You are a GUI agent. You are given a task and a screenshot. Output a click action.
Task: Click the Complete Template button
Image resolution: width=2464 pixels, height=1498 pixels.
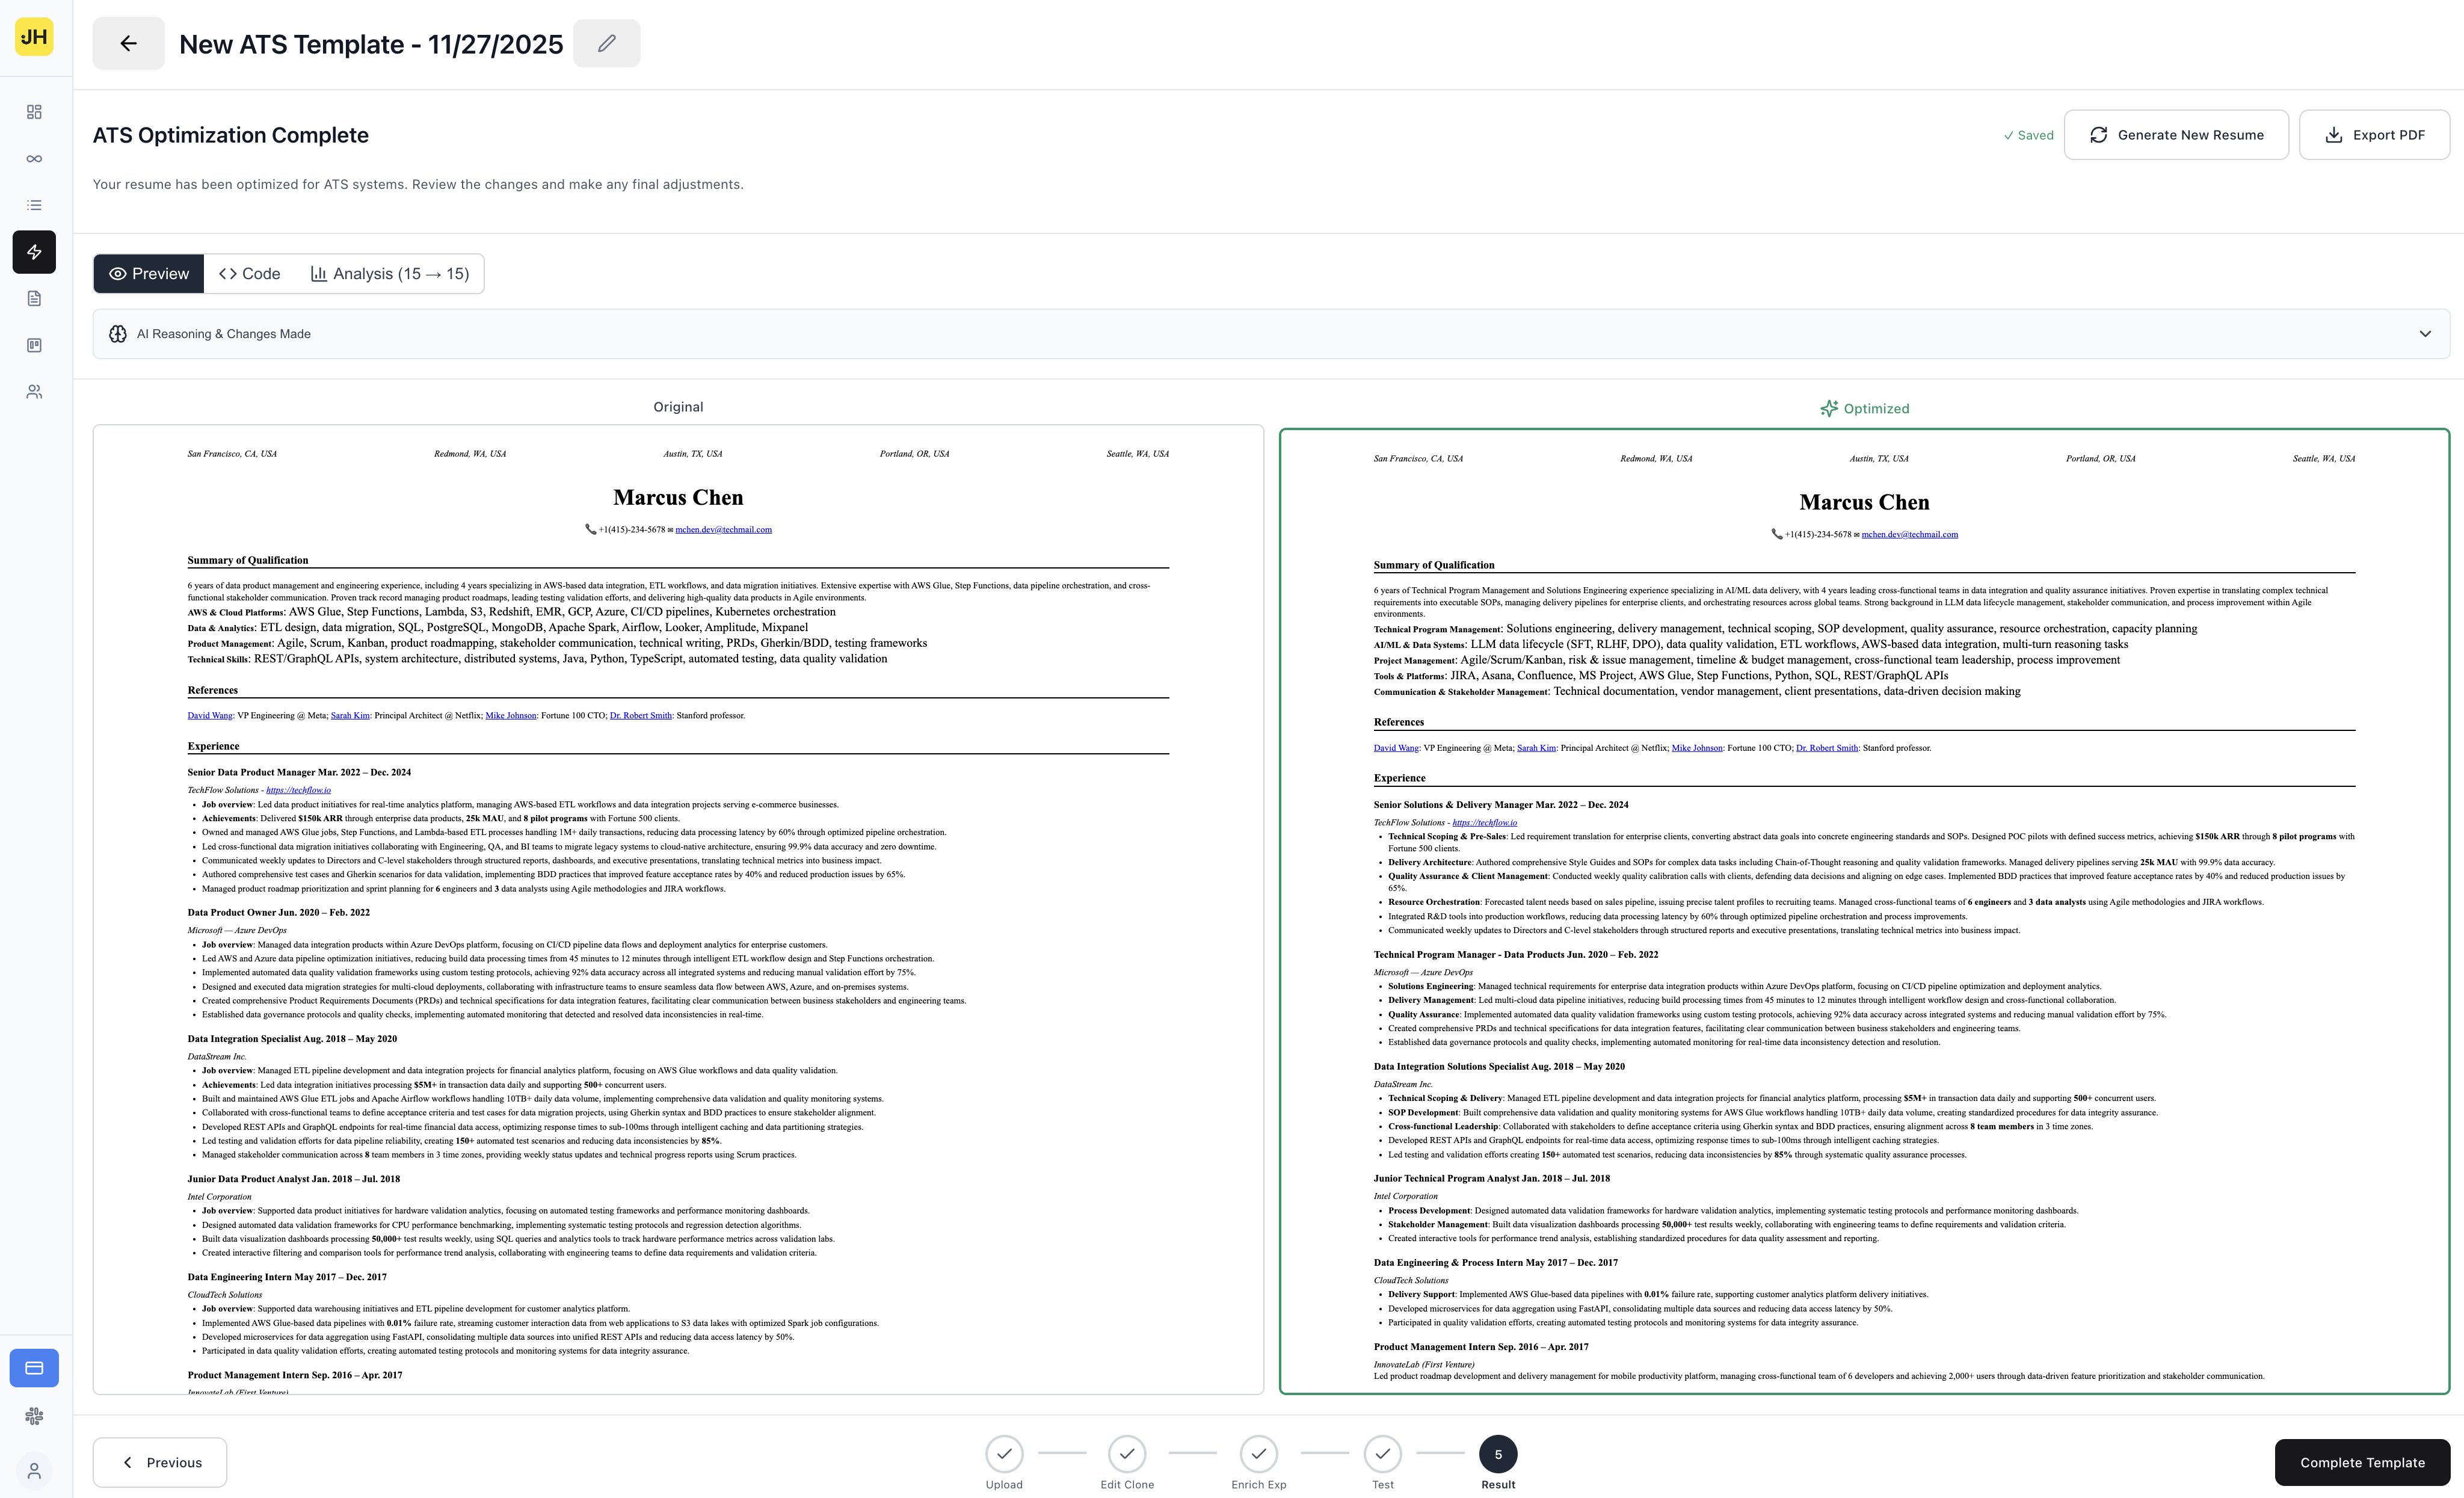pyautogui.click(x=2362, y=1462)
